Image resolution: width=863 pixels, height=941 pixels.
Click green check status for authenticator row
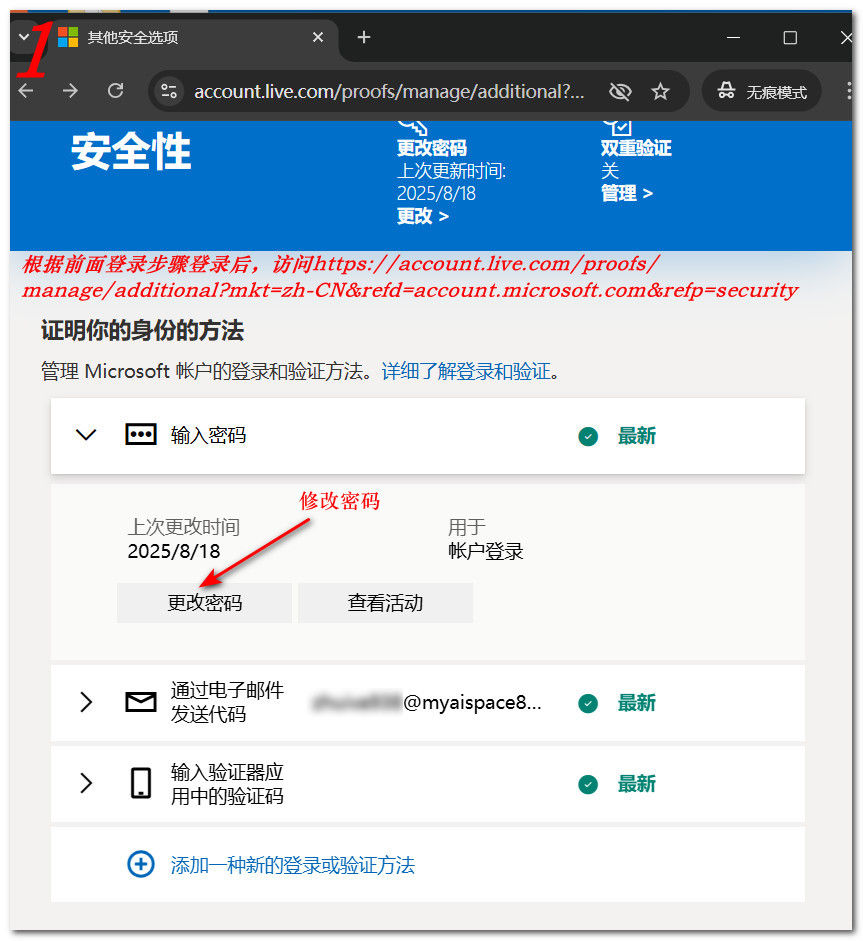tap(588, 784)
